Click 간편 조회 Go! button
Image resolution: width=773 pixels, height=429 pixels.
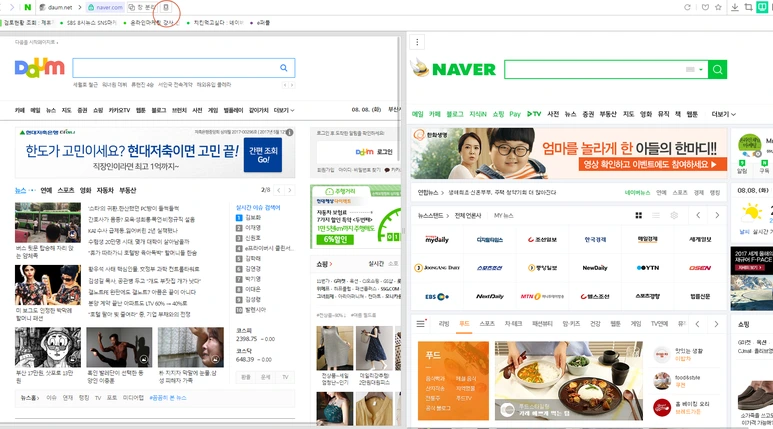pos(263,155)
